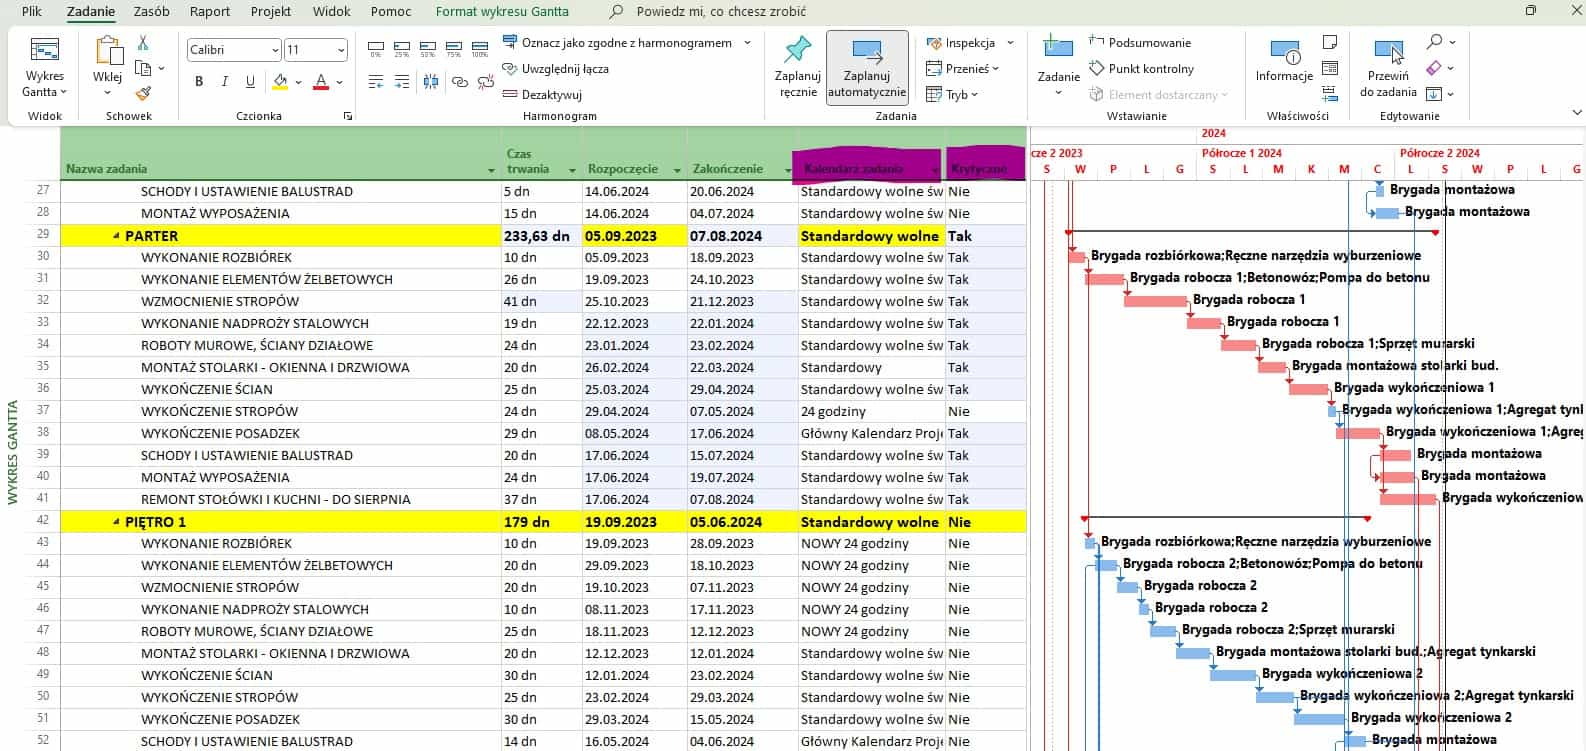This screenshot has height=751, width=1586.
Task: Toggle Zaplanuj automatycznie mode
Action: 867,67
